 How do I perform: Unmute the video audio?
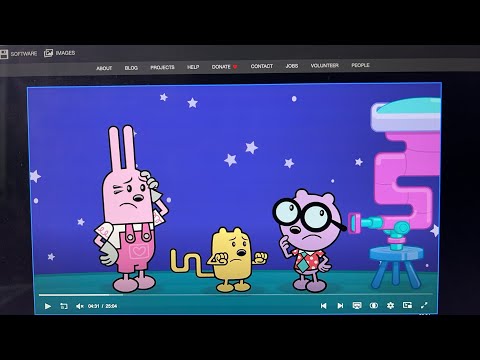click(x=79, y=306)
